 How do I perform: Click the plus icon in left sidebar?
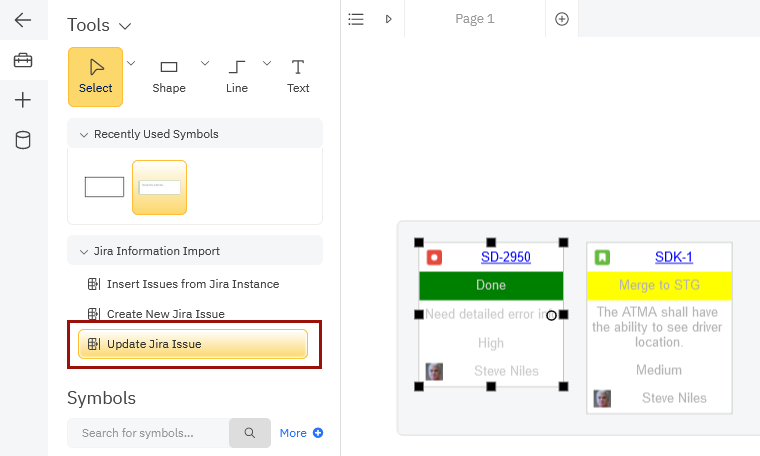click(x=23, y=100)
